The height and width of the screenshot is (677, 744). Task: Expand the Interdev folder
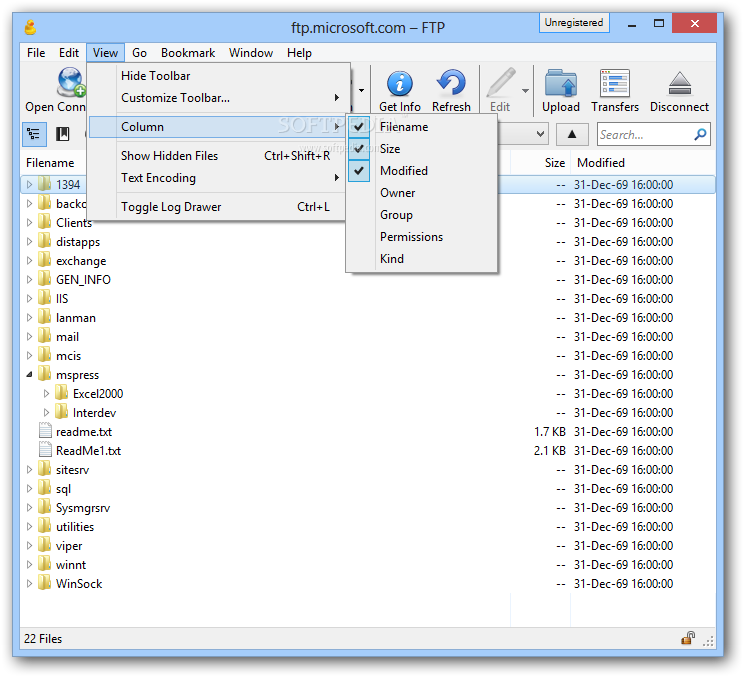(x=46, y=412)
